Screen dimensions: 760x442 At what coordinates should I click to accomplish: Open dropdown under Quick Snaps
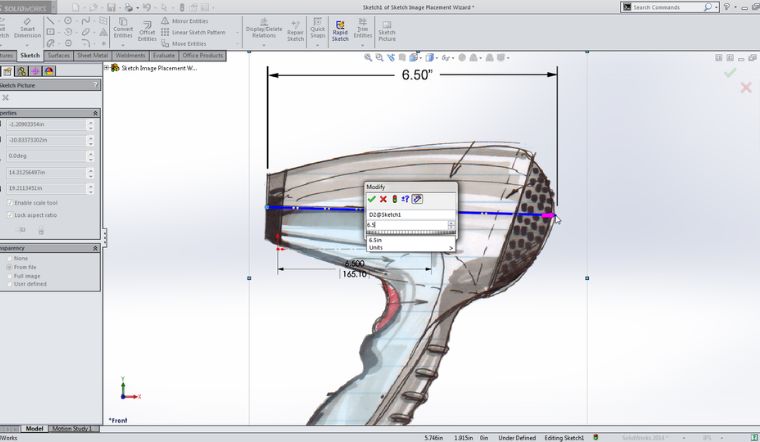coord(317,45)
